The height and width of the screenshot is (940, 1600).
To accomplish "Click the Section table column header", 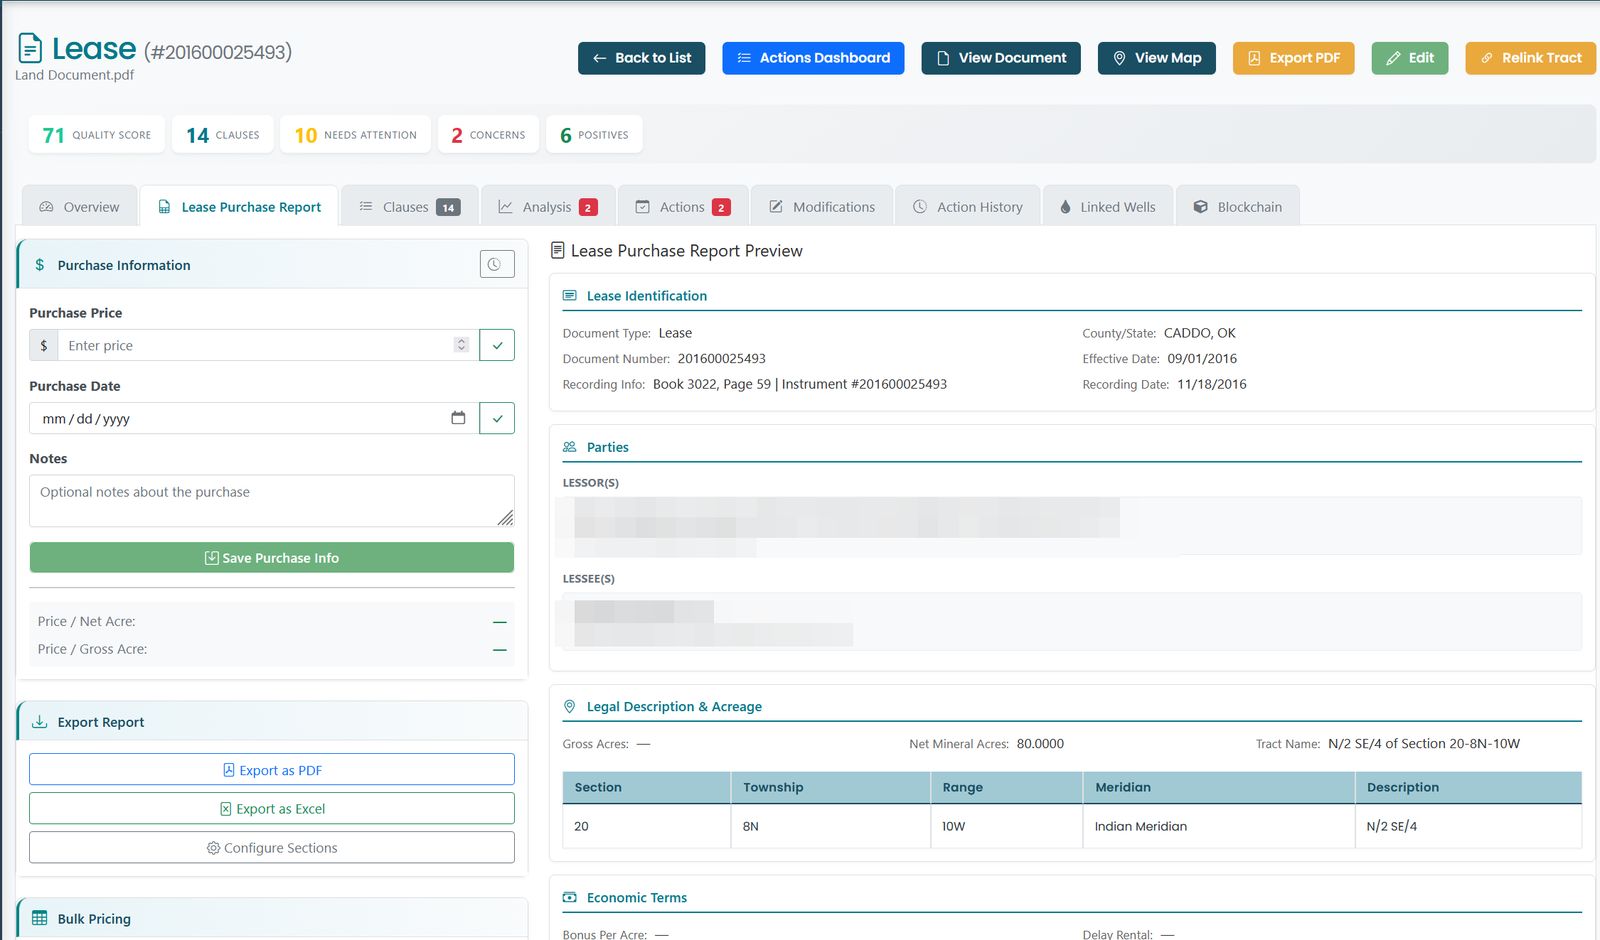I will pyautogui.click(x=646, y=787).
